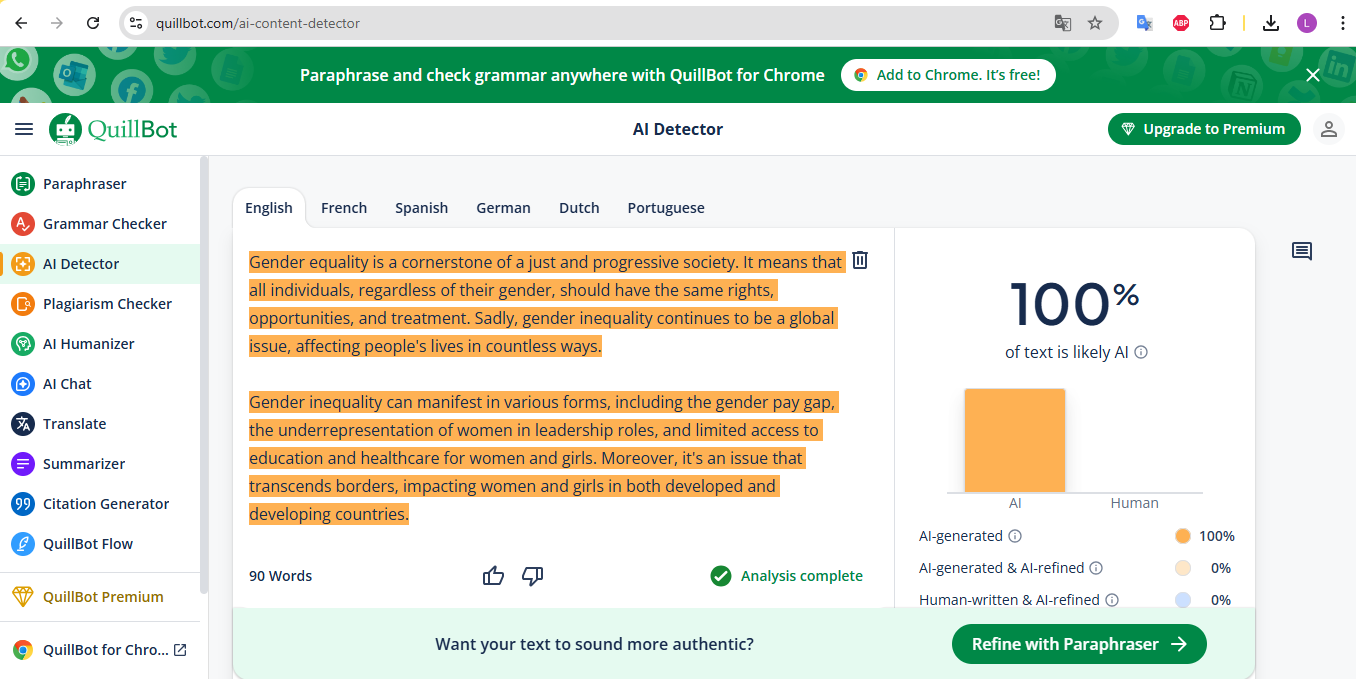Show info for AI-generated & AI-refined
1356x679 pixels.
tap(1096, 568)
